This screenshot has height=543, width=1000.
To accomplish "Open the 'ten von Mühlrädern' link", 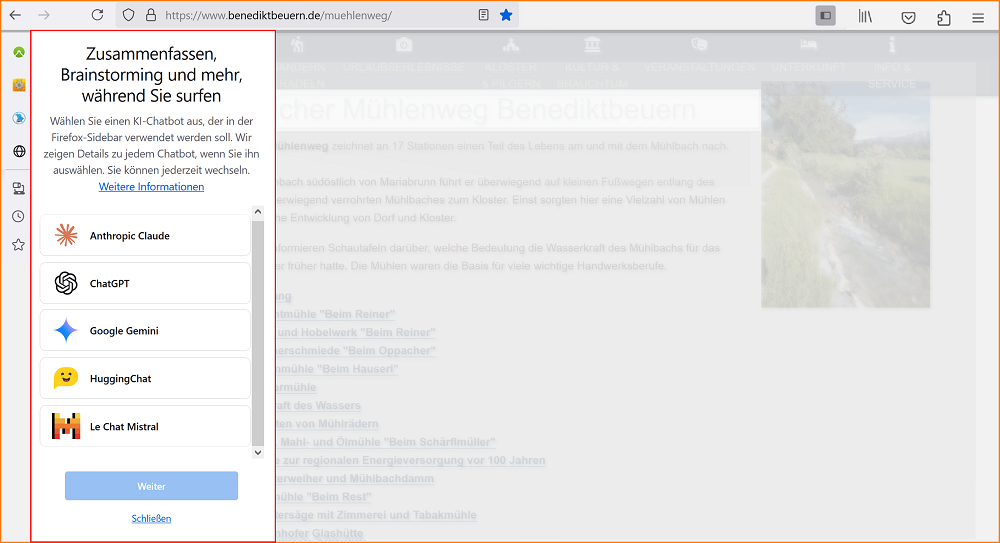I will click(328, 424).
